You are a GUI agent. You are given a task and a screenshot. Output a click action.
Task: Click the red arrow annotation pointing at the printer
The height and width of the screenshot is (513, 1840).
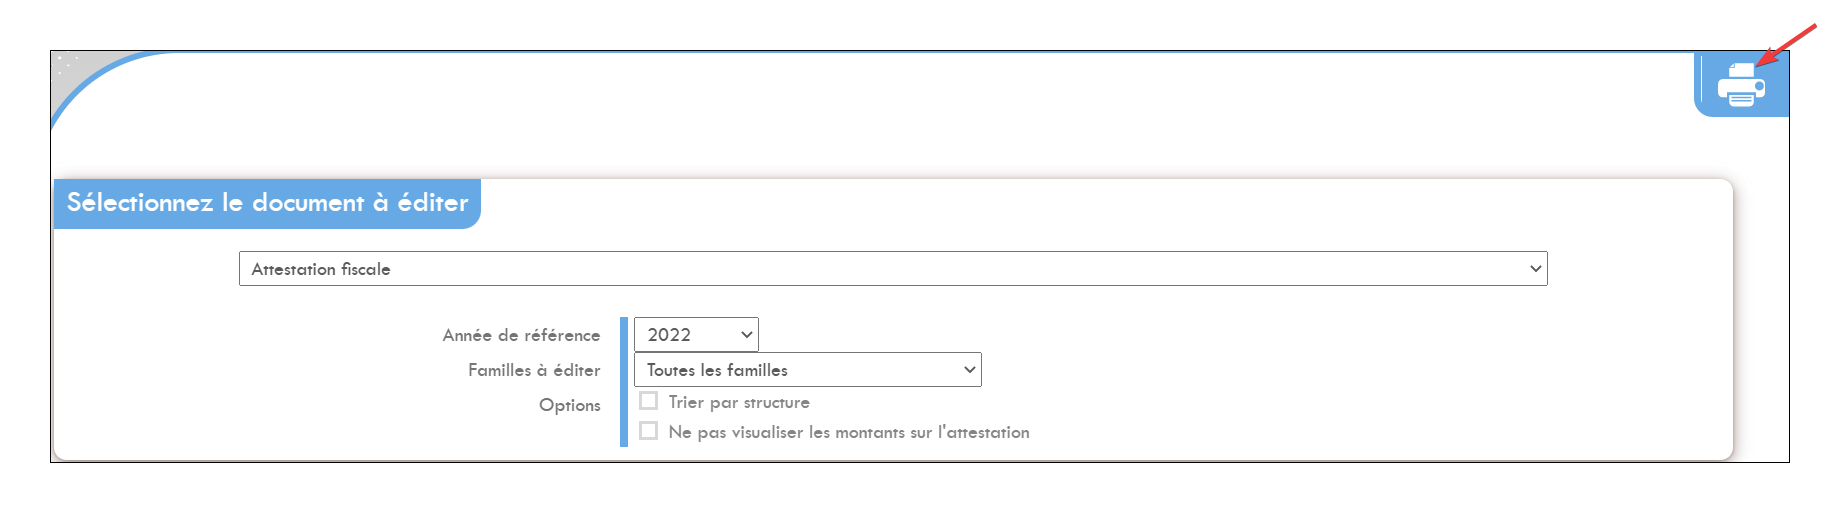(1787, 45)
